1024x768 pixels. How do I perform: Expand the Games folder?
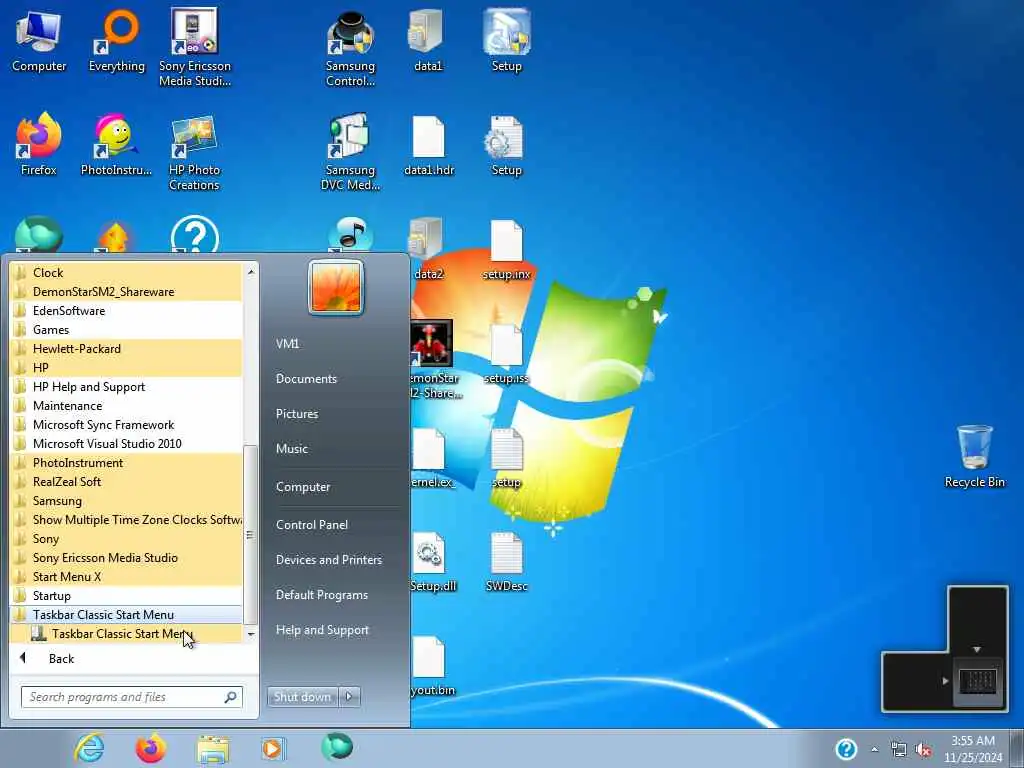(126, 329)
